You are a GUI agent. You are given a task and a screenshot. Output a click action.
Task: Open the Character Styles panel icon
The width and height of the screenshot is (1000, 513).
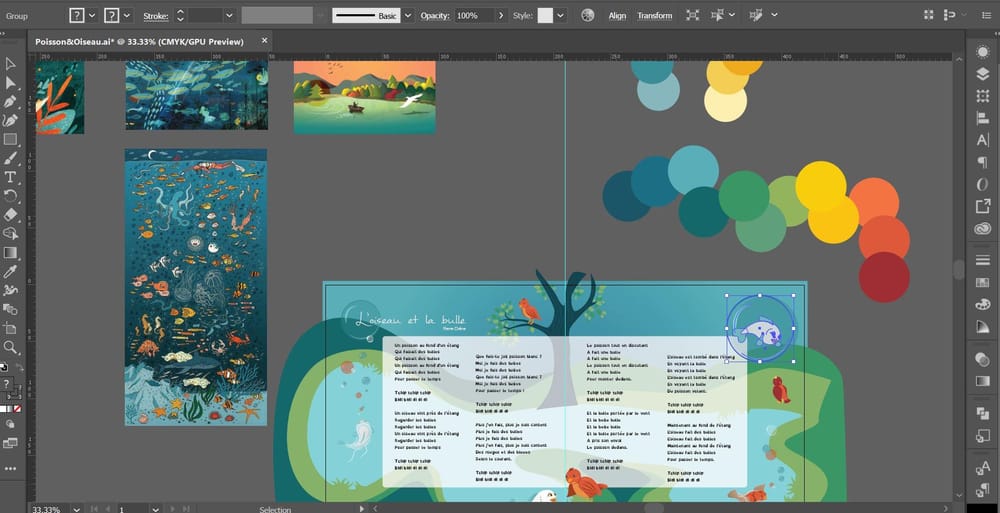[983, 468]
